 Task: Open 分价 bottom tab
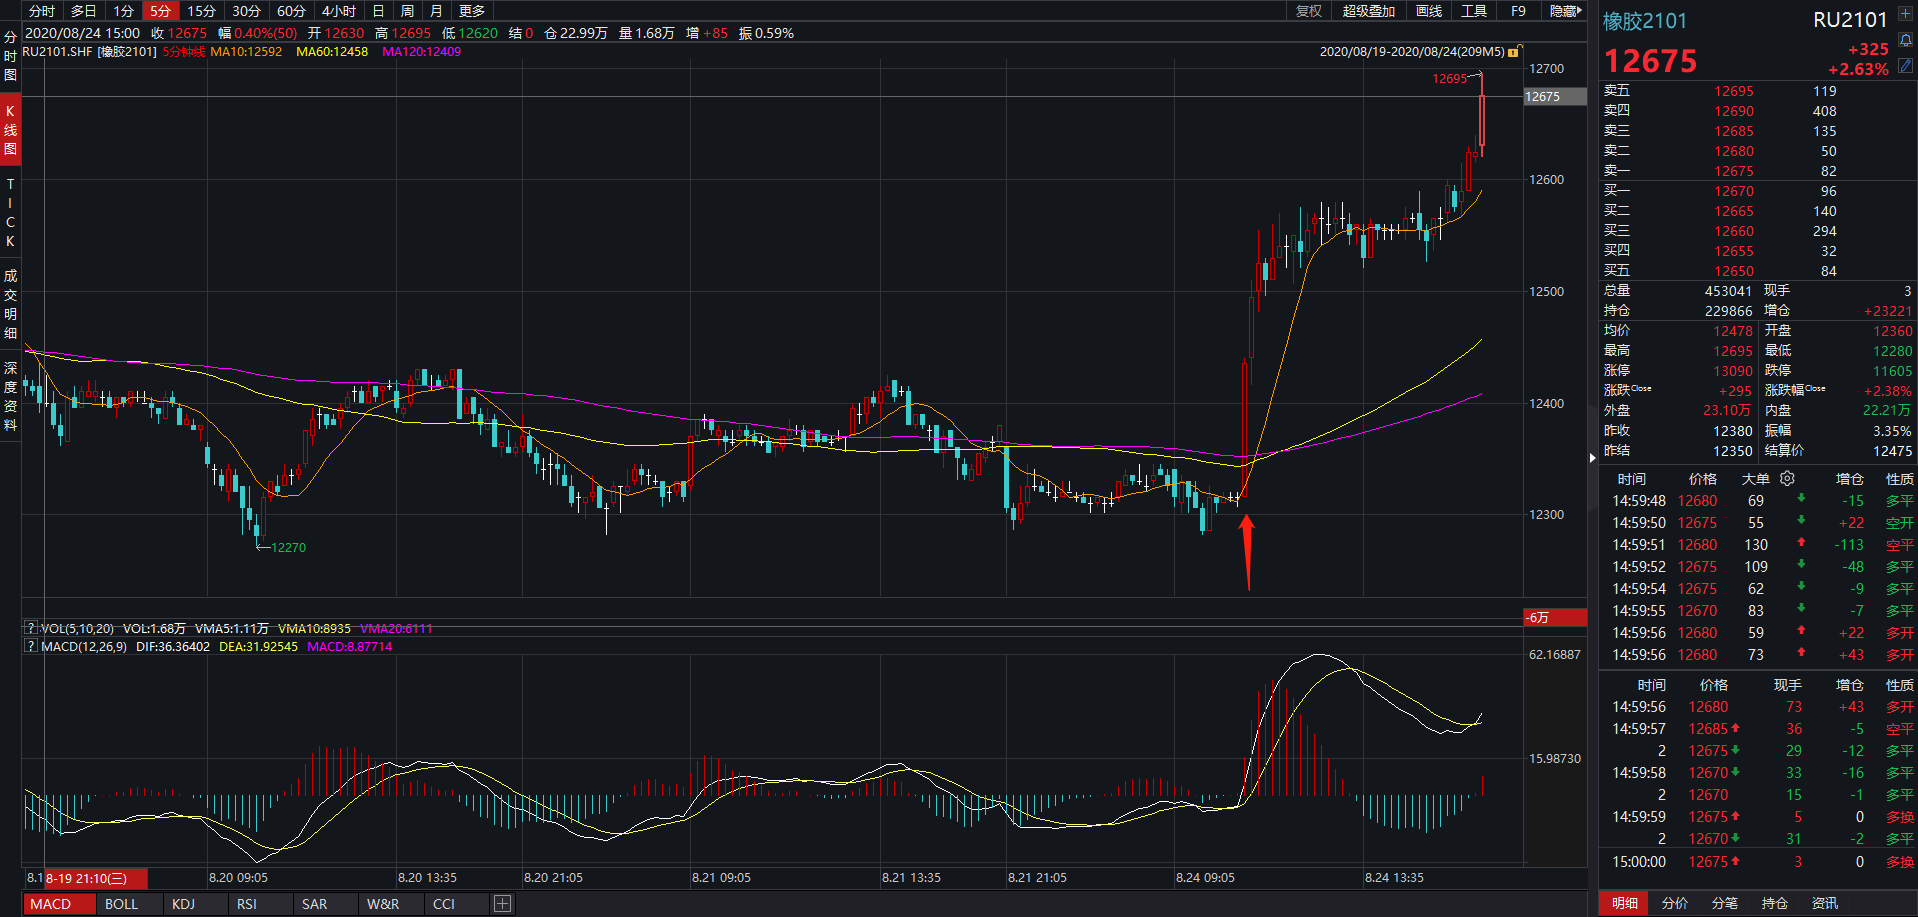[x=1675, y=903]
